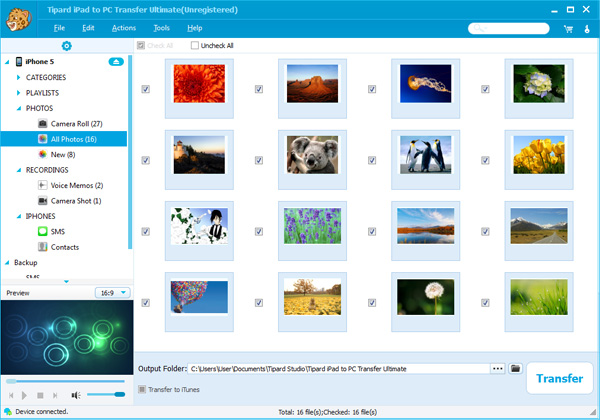
Task: Play the preview media
Action: pos(24,395)
